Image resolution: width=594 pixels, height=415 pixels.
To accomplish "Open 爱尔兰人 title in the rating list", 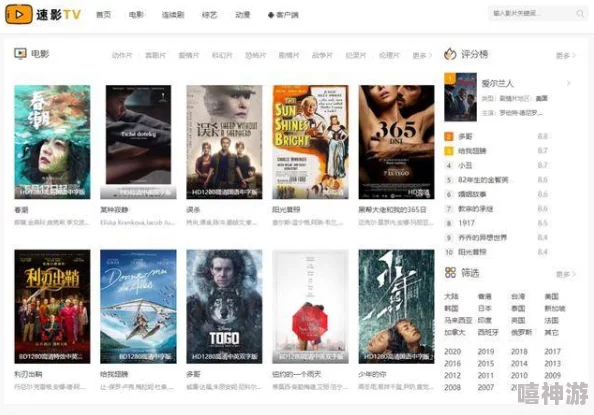I will click(497, 83).
